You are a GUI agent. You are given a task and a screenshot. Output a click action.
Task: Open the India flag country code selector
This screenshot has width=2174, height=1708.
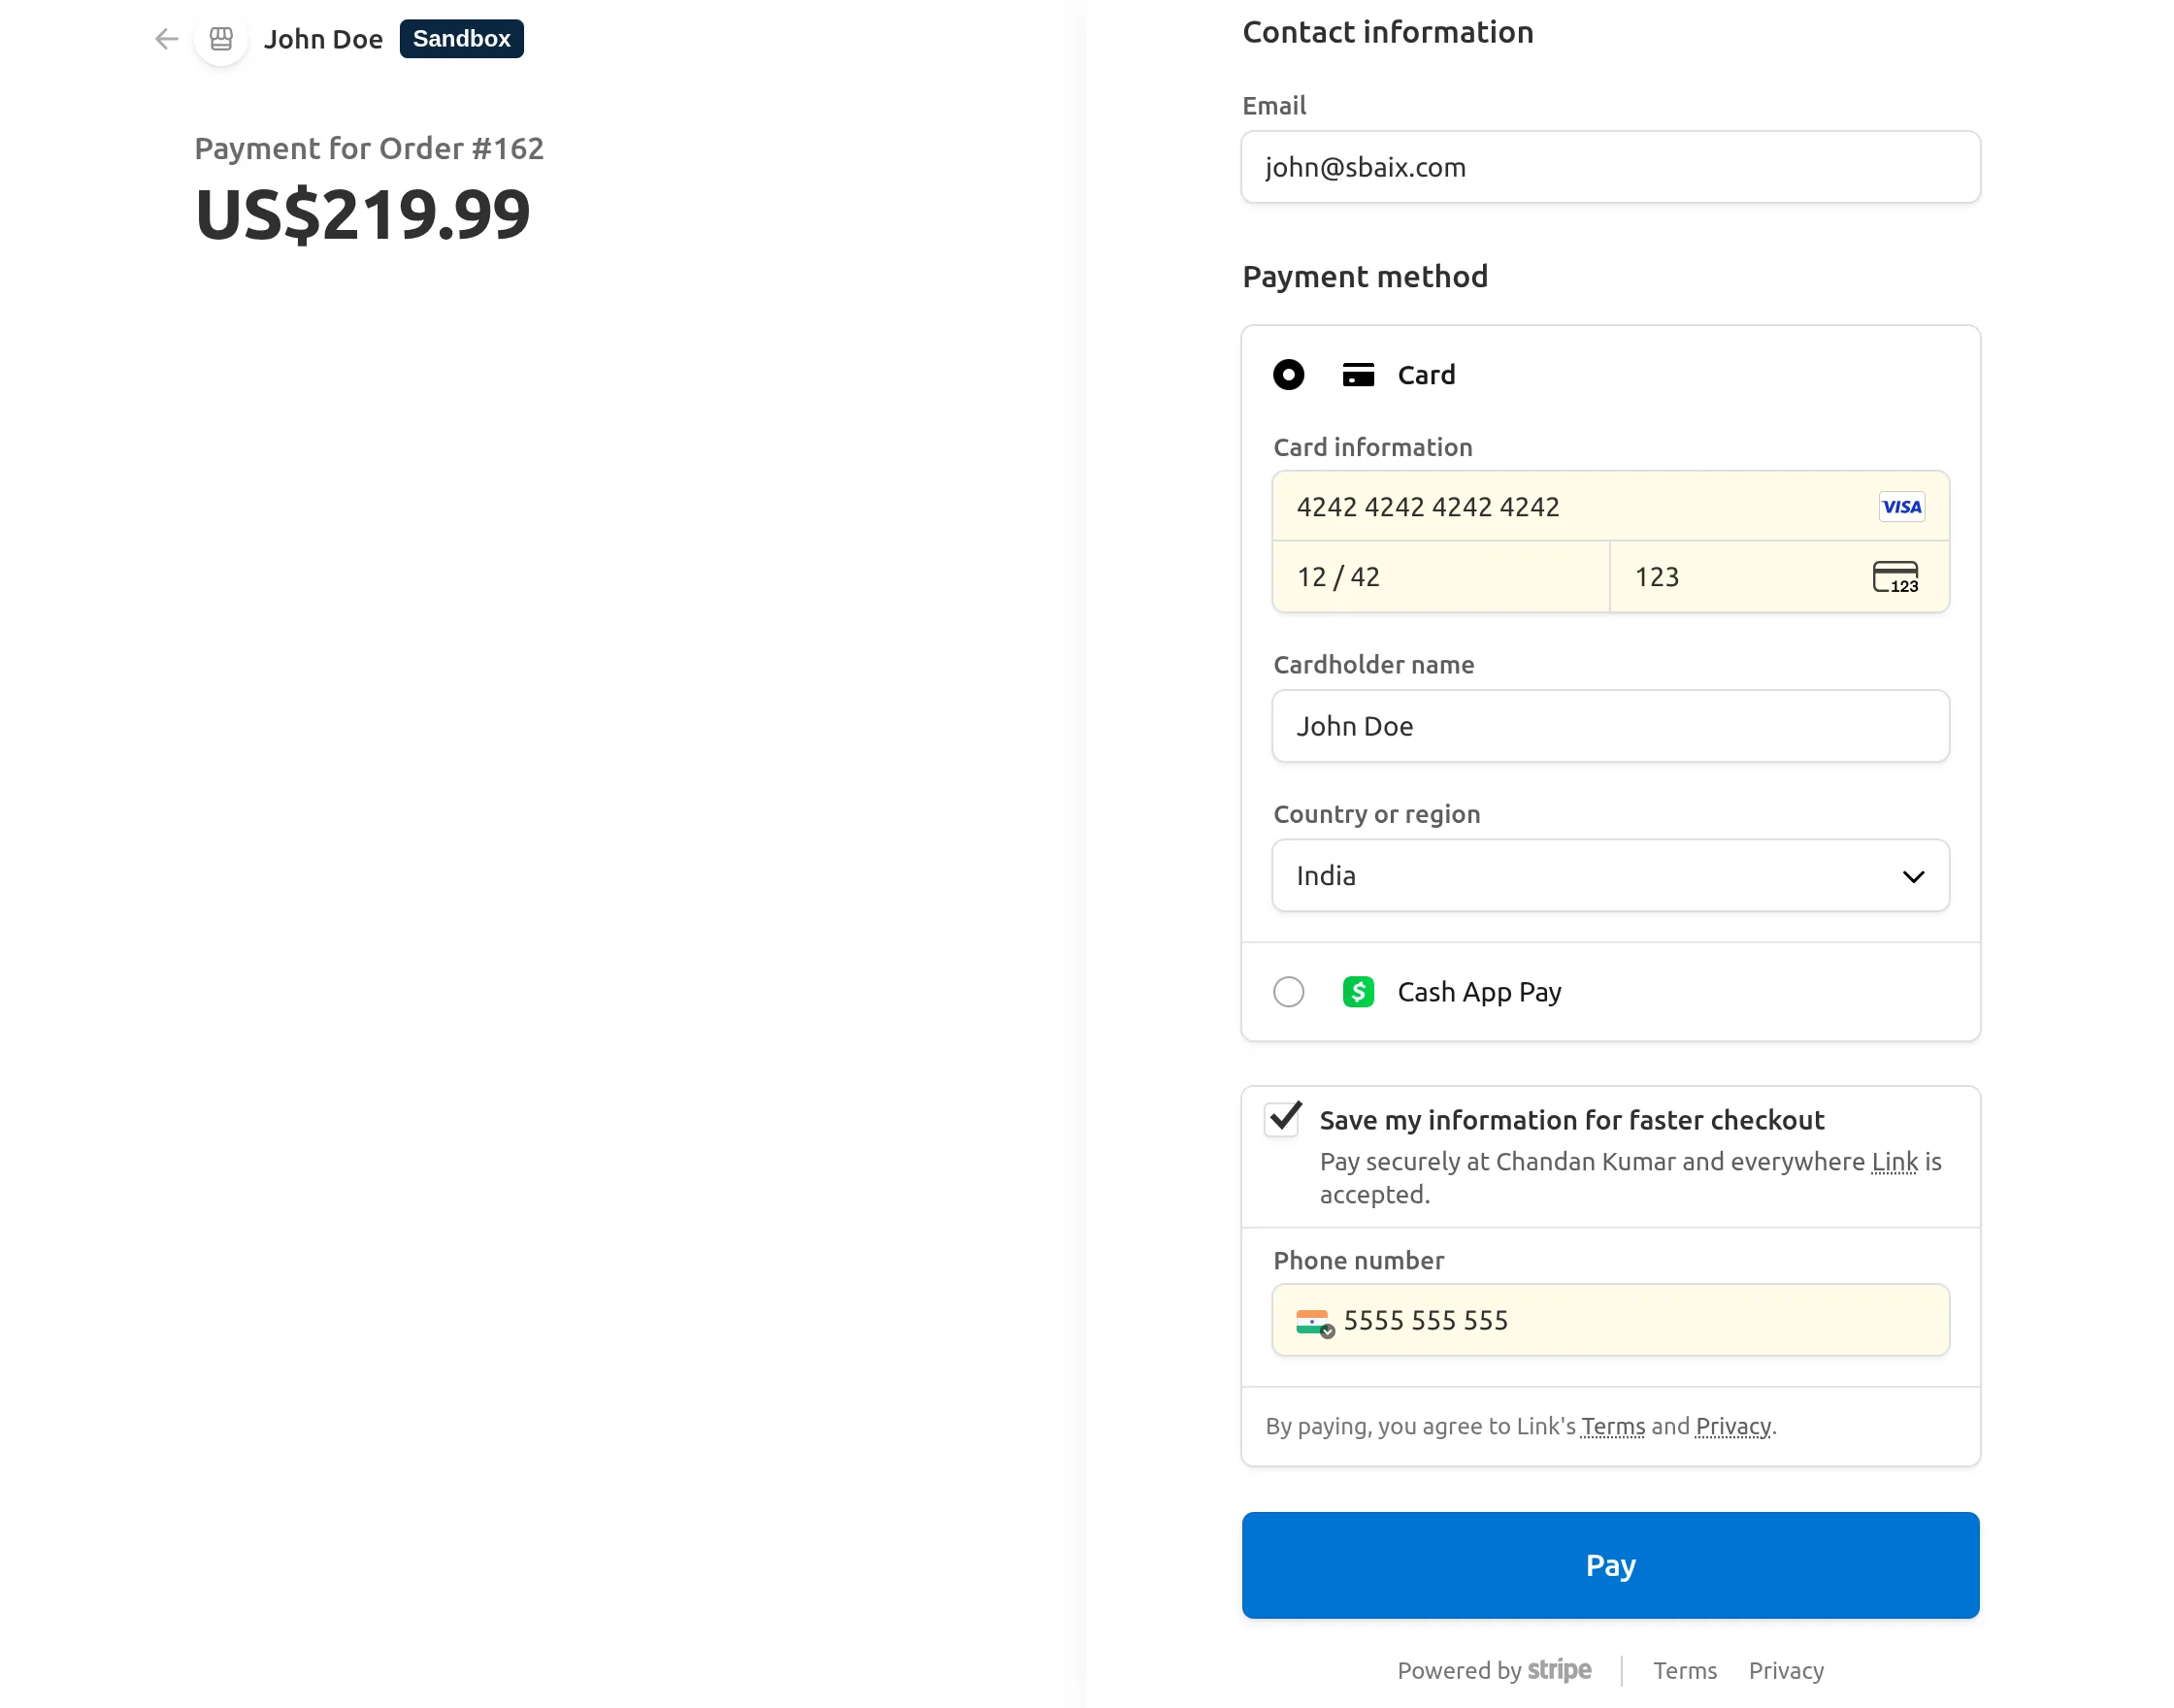[x=1314, y=1322]
